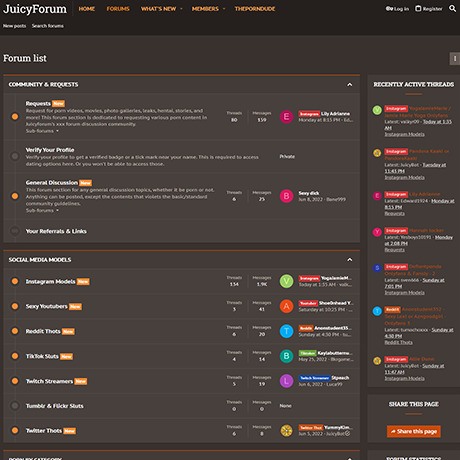460x460 pixels.
Task: Click the orange status icon beside Requests
Action: (x=15, y=117)
